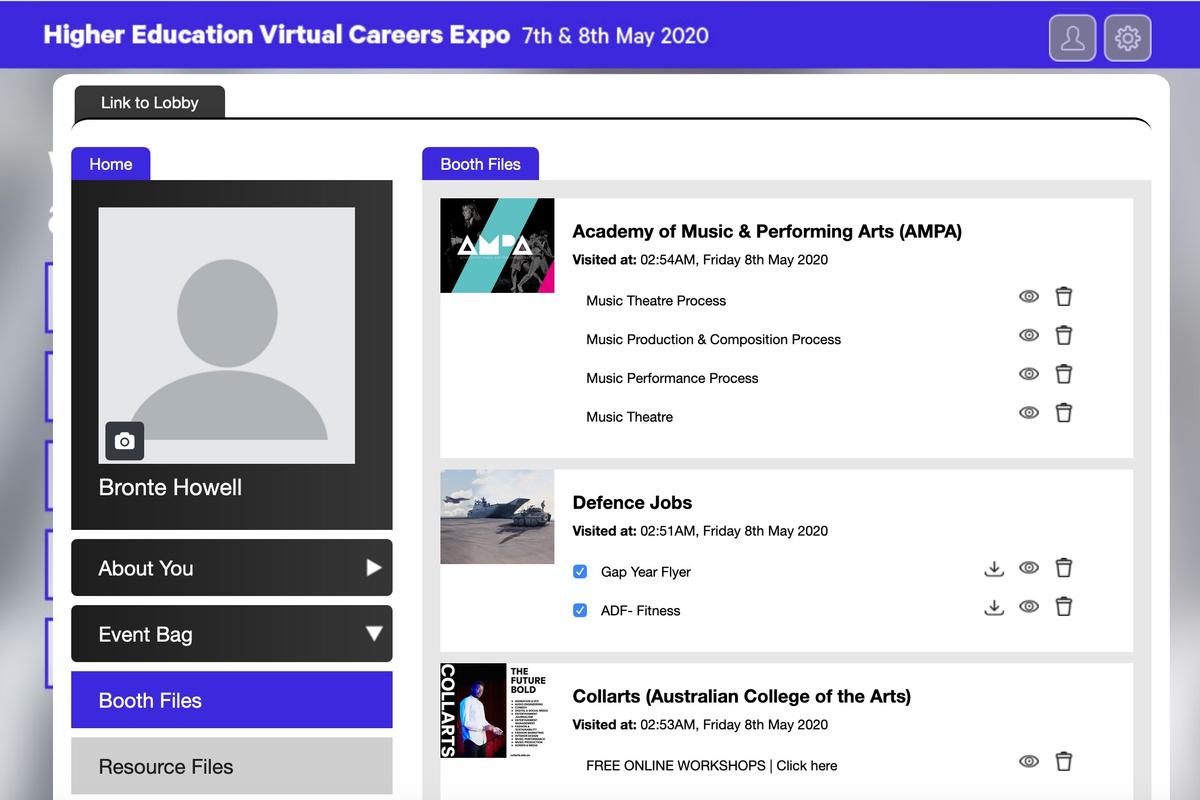
Task: Open the ADF- Fitness file name
Action: click(x=640, y=610)
